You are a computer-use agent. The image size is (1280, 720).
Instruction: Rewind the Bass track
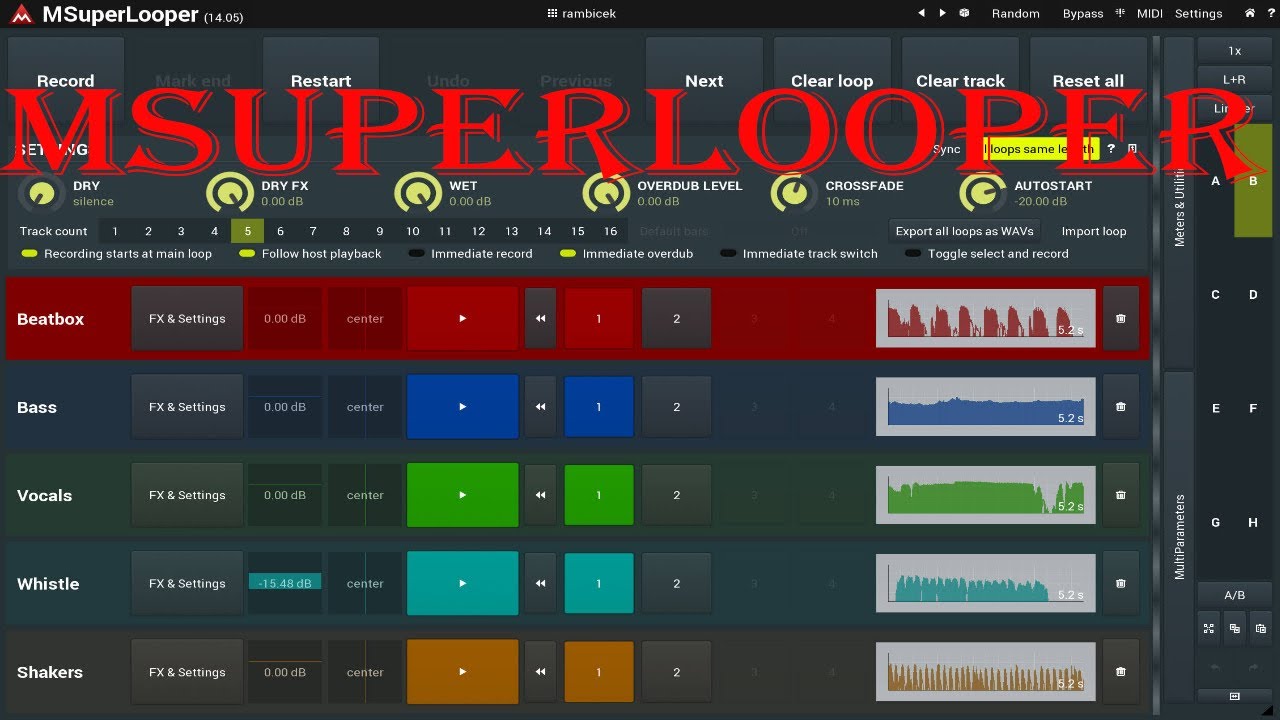coord(540,407)
